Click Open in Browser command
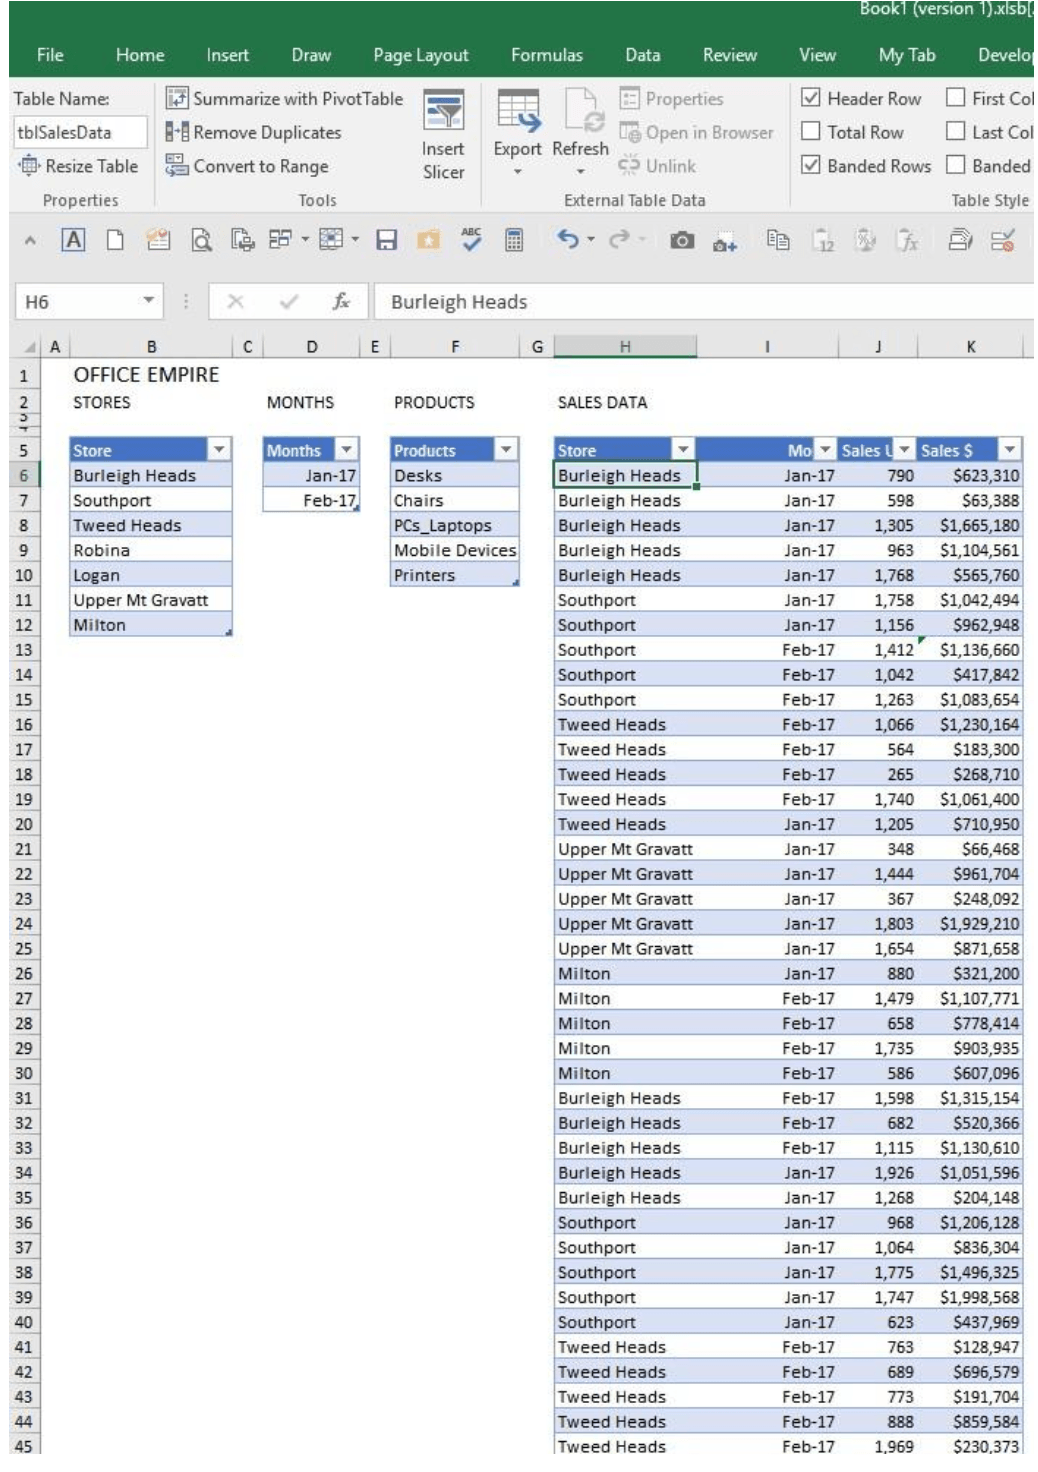 [696, 132]
